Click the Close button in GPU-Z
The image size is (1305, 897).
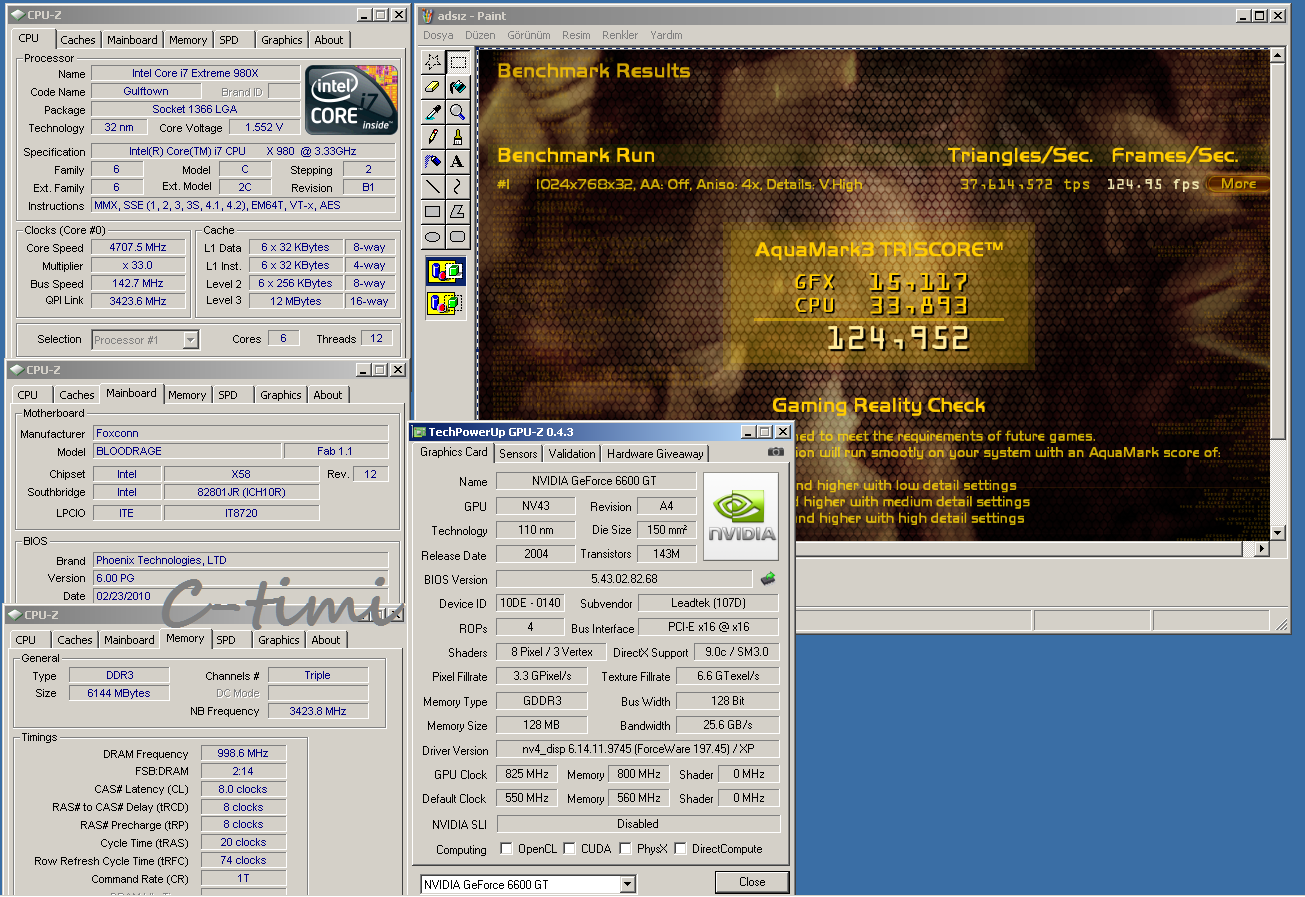[752, 882]
